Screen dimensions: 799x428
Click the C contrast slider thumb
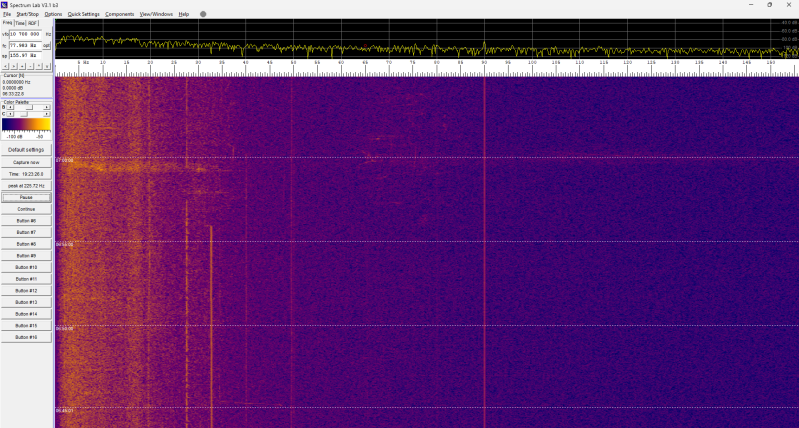pyautogui.click(x=24, y=114)
